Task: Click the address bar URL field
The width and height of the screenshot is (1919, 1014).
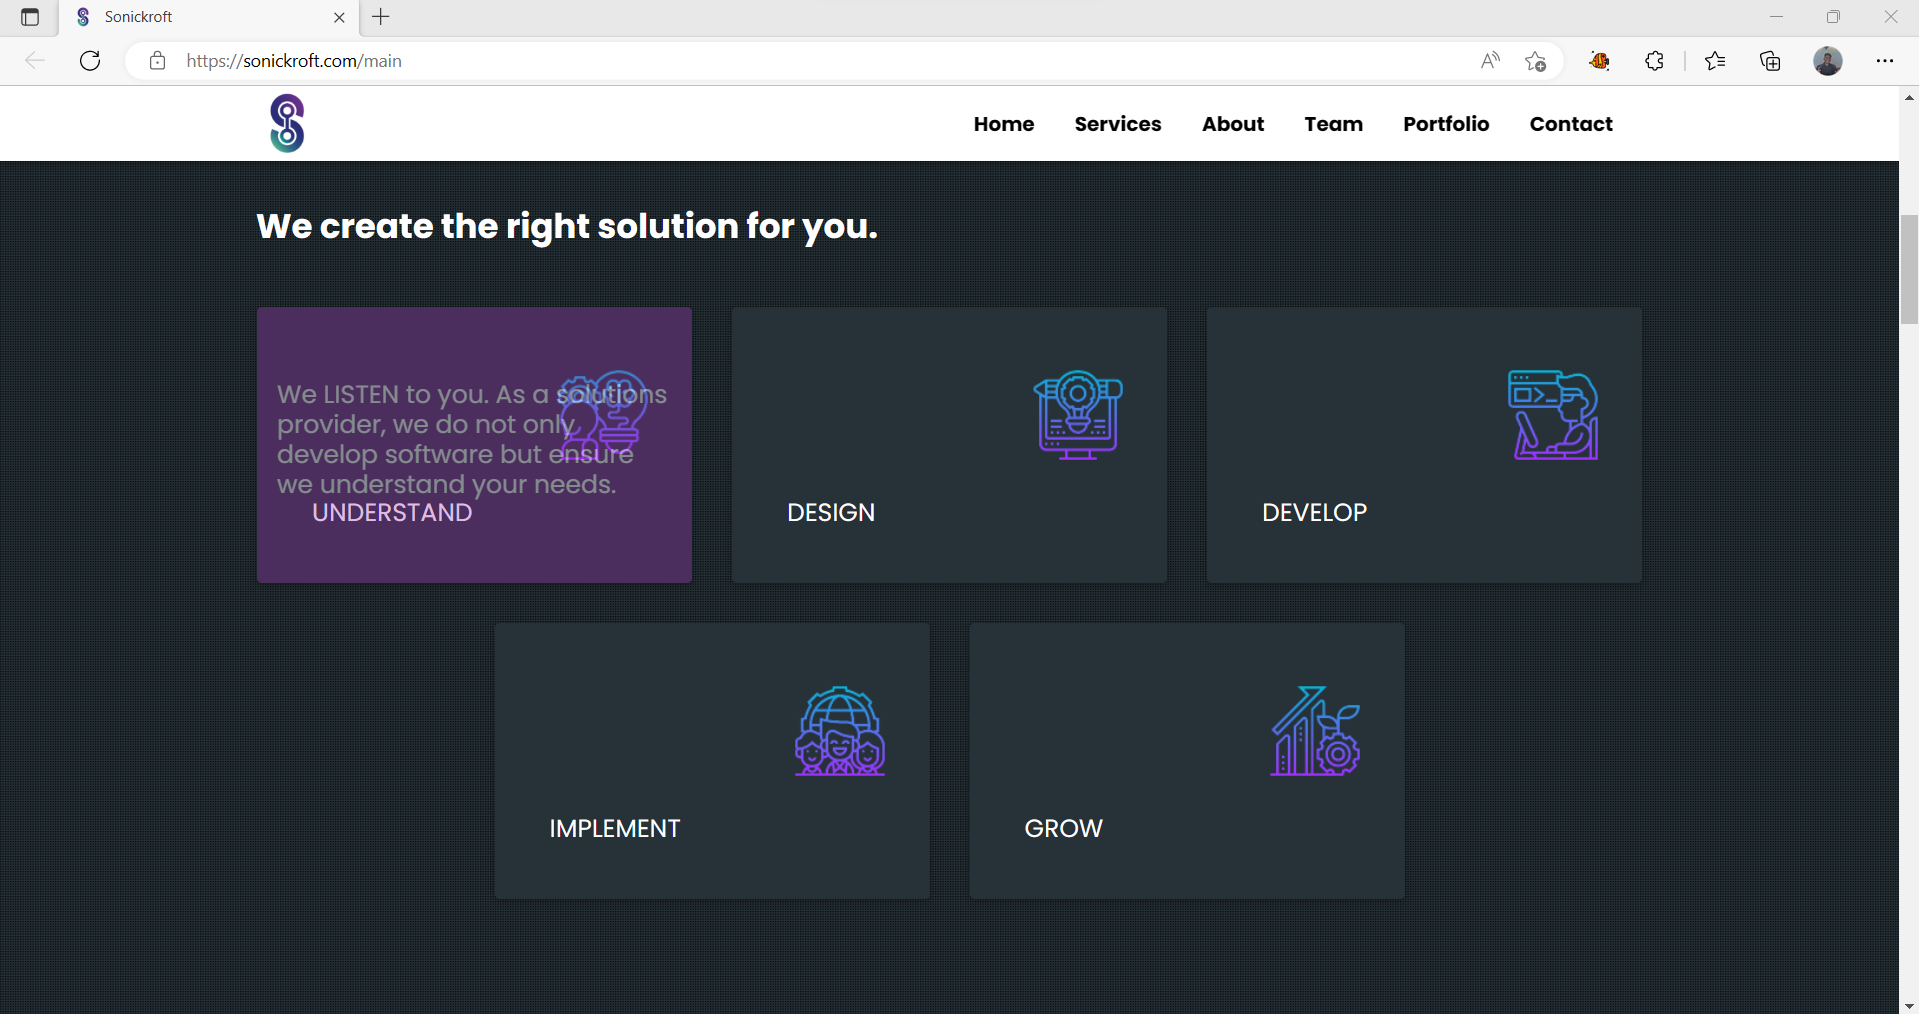Action: coord(800,61)
